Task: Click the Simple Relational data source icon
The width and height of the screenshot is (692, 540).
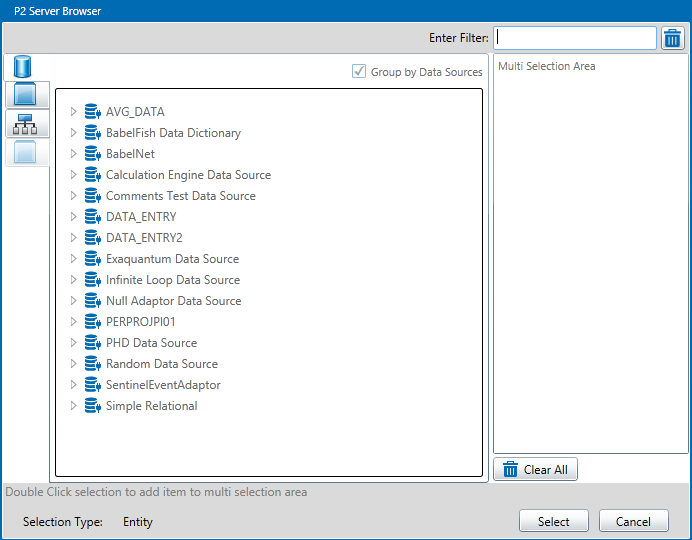Action: (93, 406)
